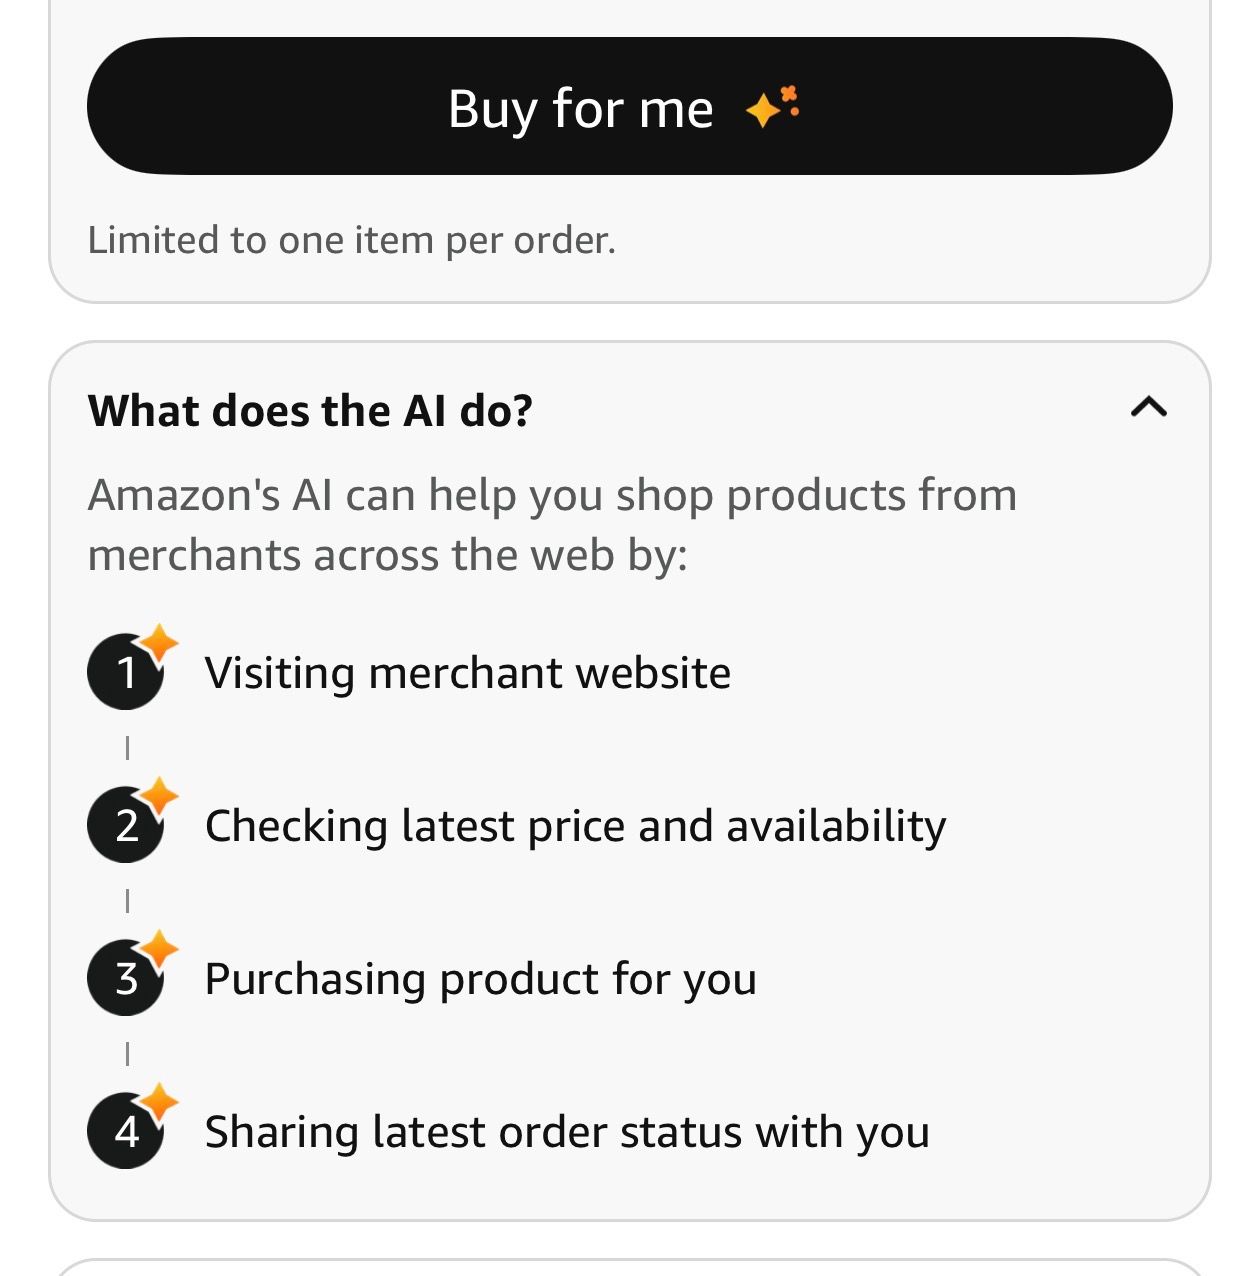Image resolution: width=1260 pixels, height=1276 pixels.
Task: Tap the partially visible card at the bottom
Action: [x=630, y=1267]
